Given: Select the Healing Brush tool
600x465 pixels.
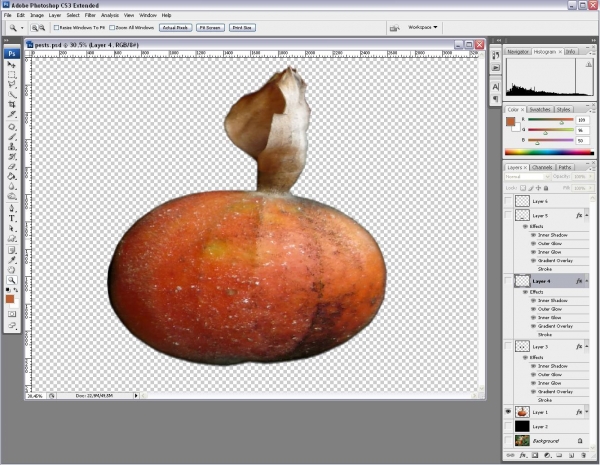Looking at the screenshot, I should (12, 127).
